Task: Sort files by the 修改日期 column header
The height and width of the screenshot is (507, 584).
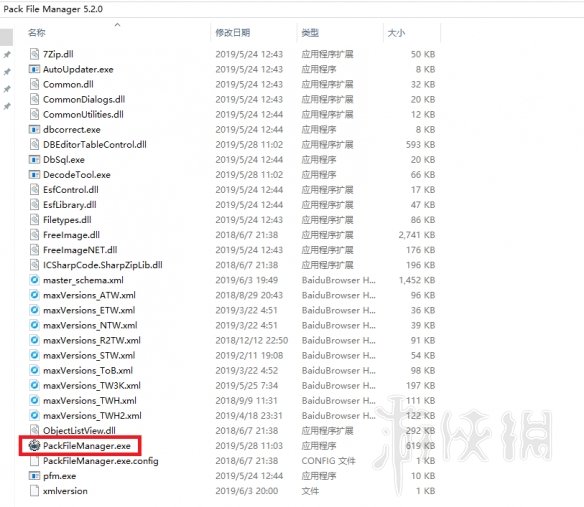Action: click(x=232, y=33)
